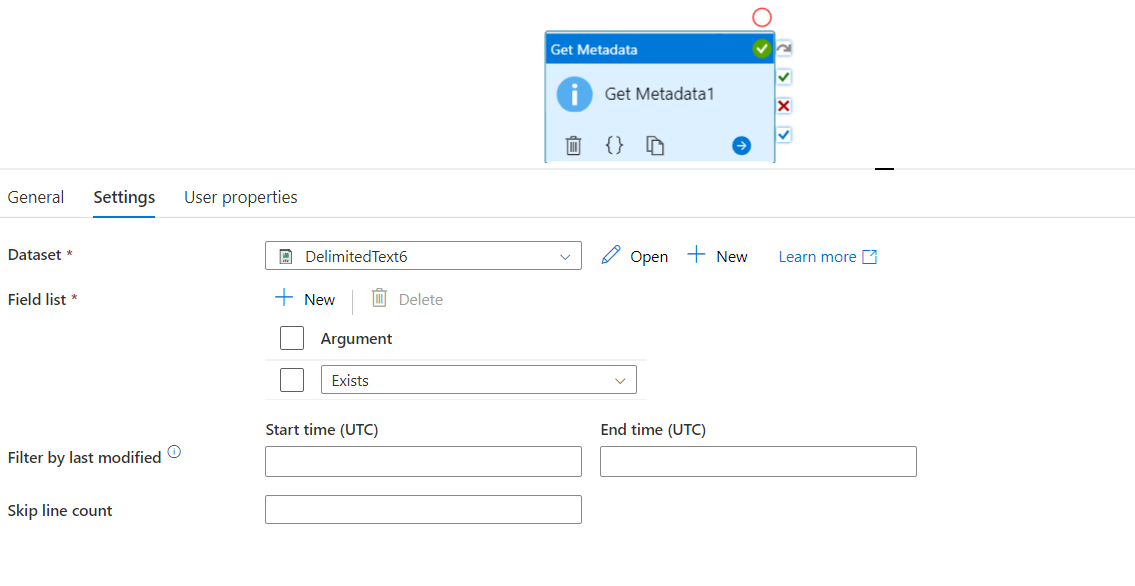The image size is (1135, 586).
Task: Create a New dataset with plus button
Action: pyautogui.click(x=717, y=255)
